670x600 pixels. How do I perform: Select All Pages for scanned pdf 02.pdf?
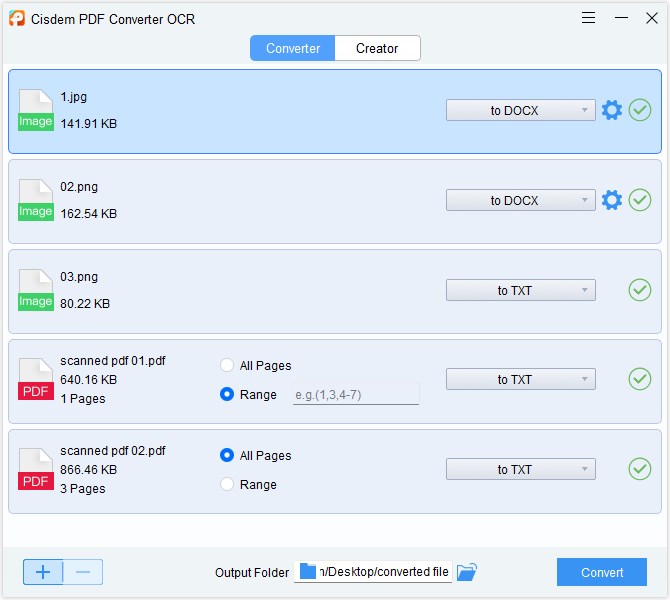coord(256,455)
